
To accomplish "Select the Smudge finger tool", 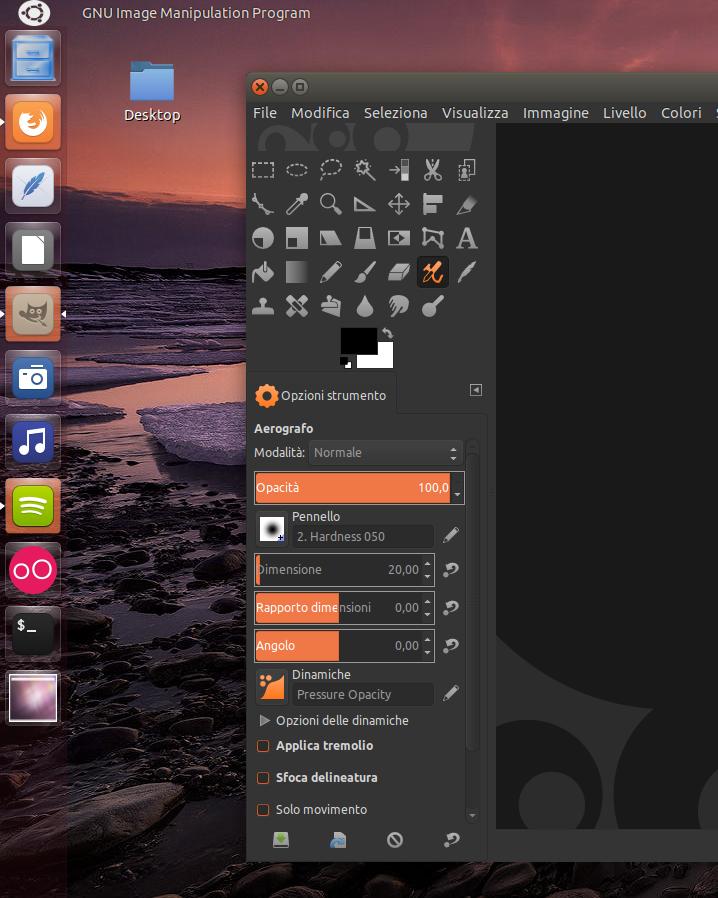I will pos(399,306).
